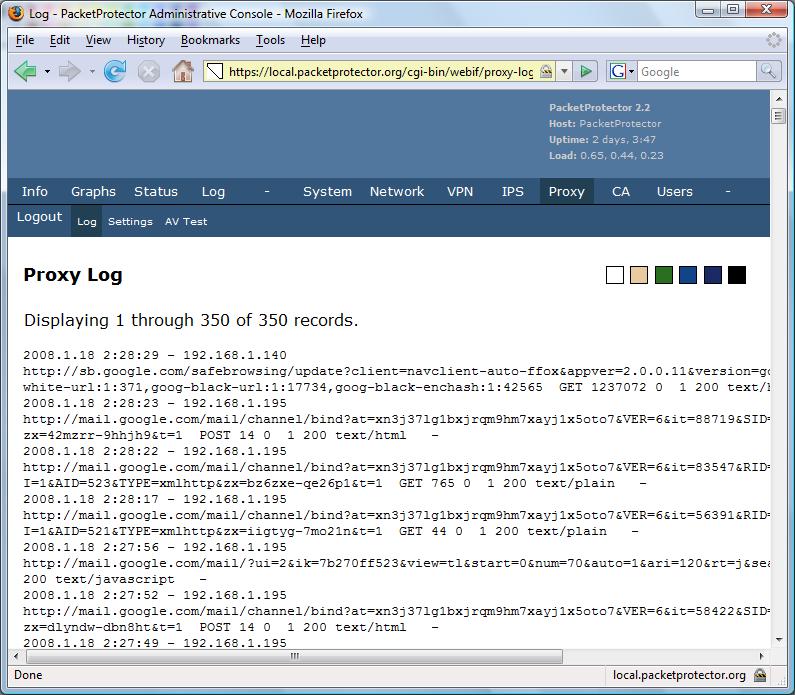
Task: Click the lock icon in the status bar
Action: tap(760, 675)
